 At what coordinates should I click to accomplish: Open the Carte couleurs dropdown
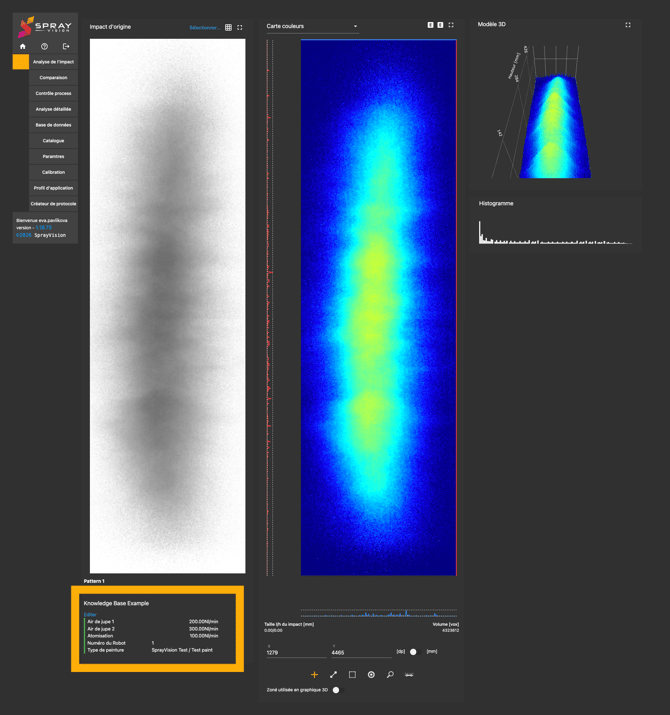(x=312, y=27)
